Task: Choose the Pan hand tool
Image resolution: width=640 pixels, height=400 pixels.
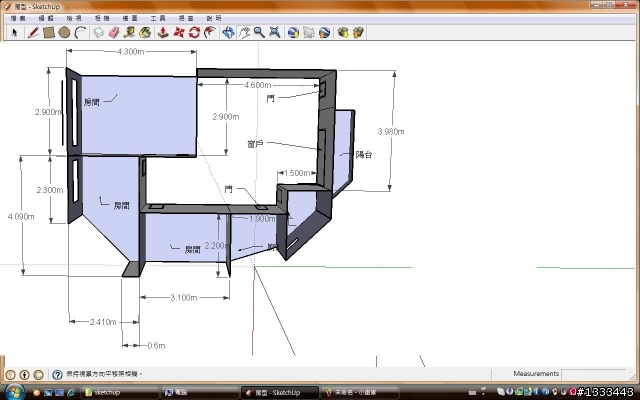Action: coord(244,32)
